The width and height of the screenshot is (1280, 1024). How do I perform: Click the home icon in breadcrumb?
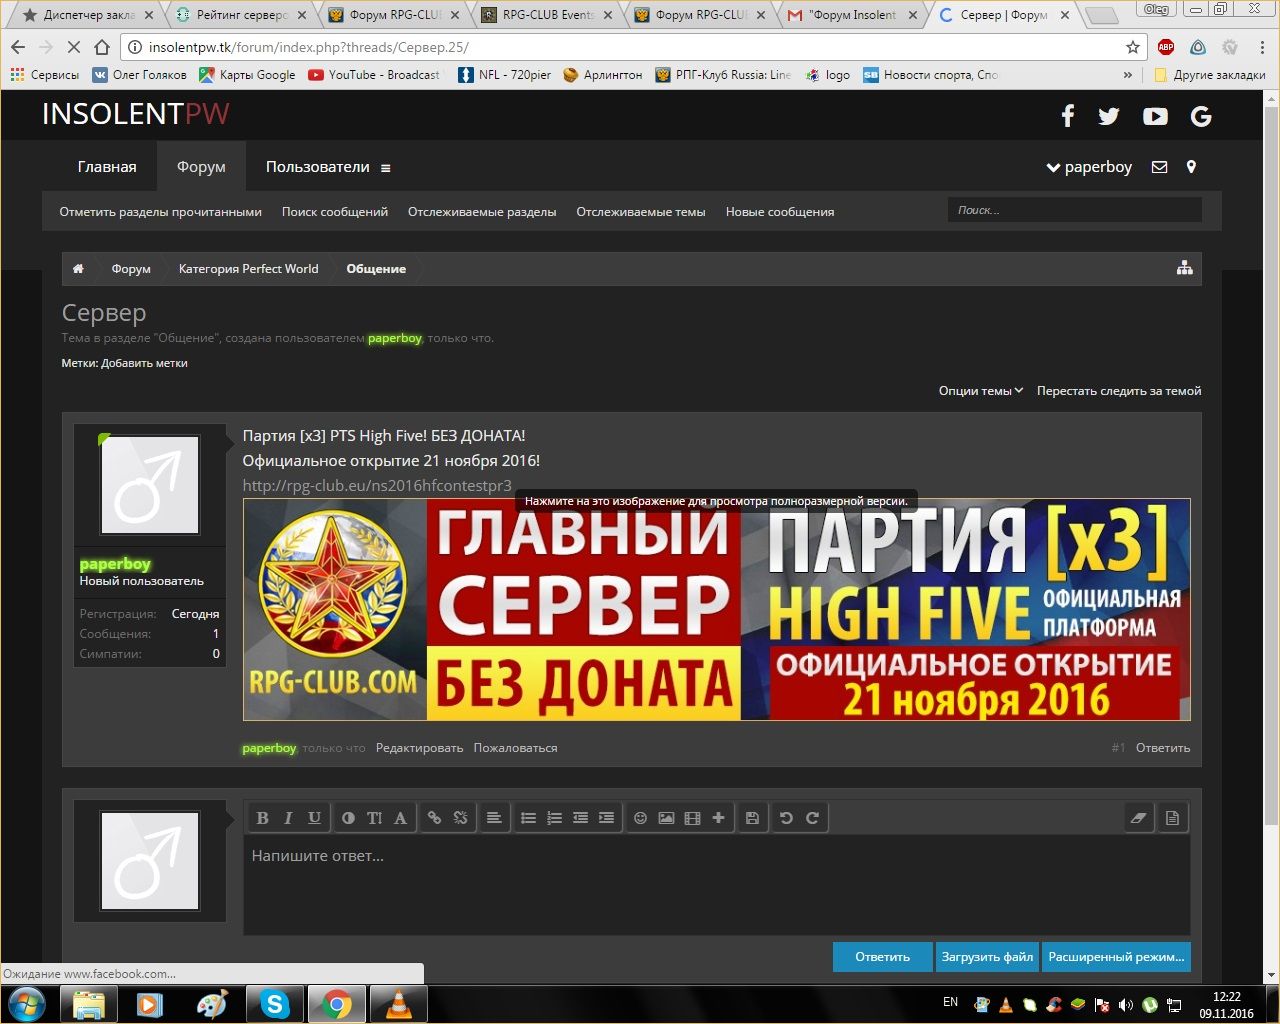[78, 269]
